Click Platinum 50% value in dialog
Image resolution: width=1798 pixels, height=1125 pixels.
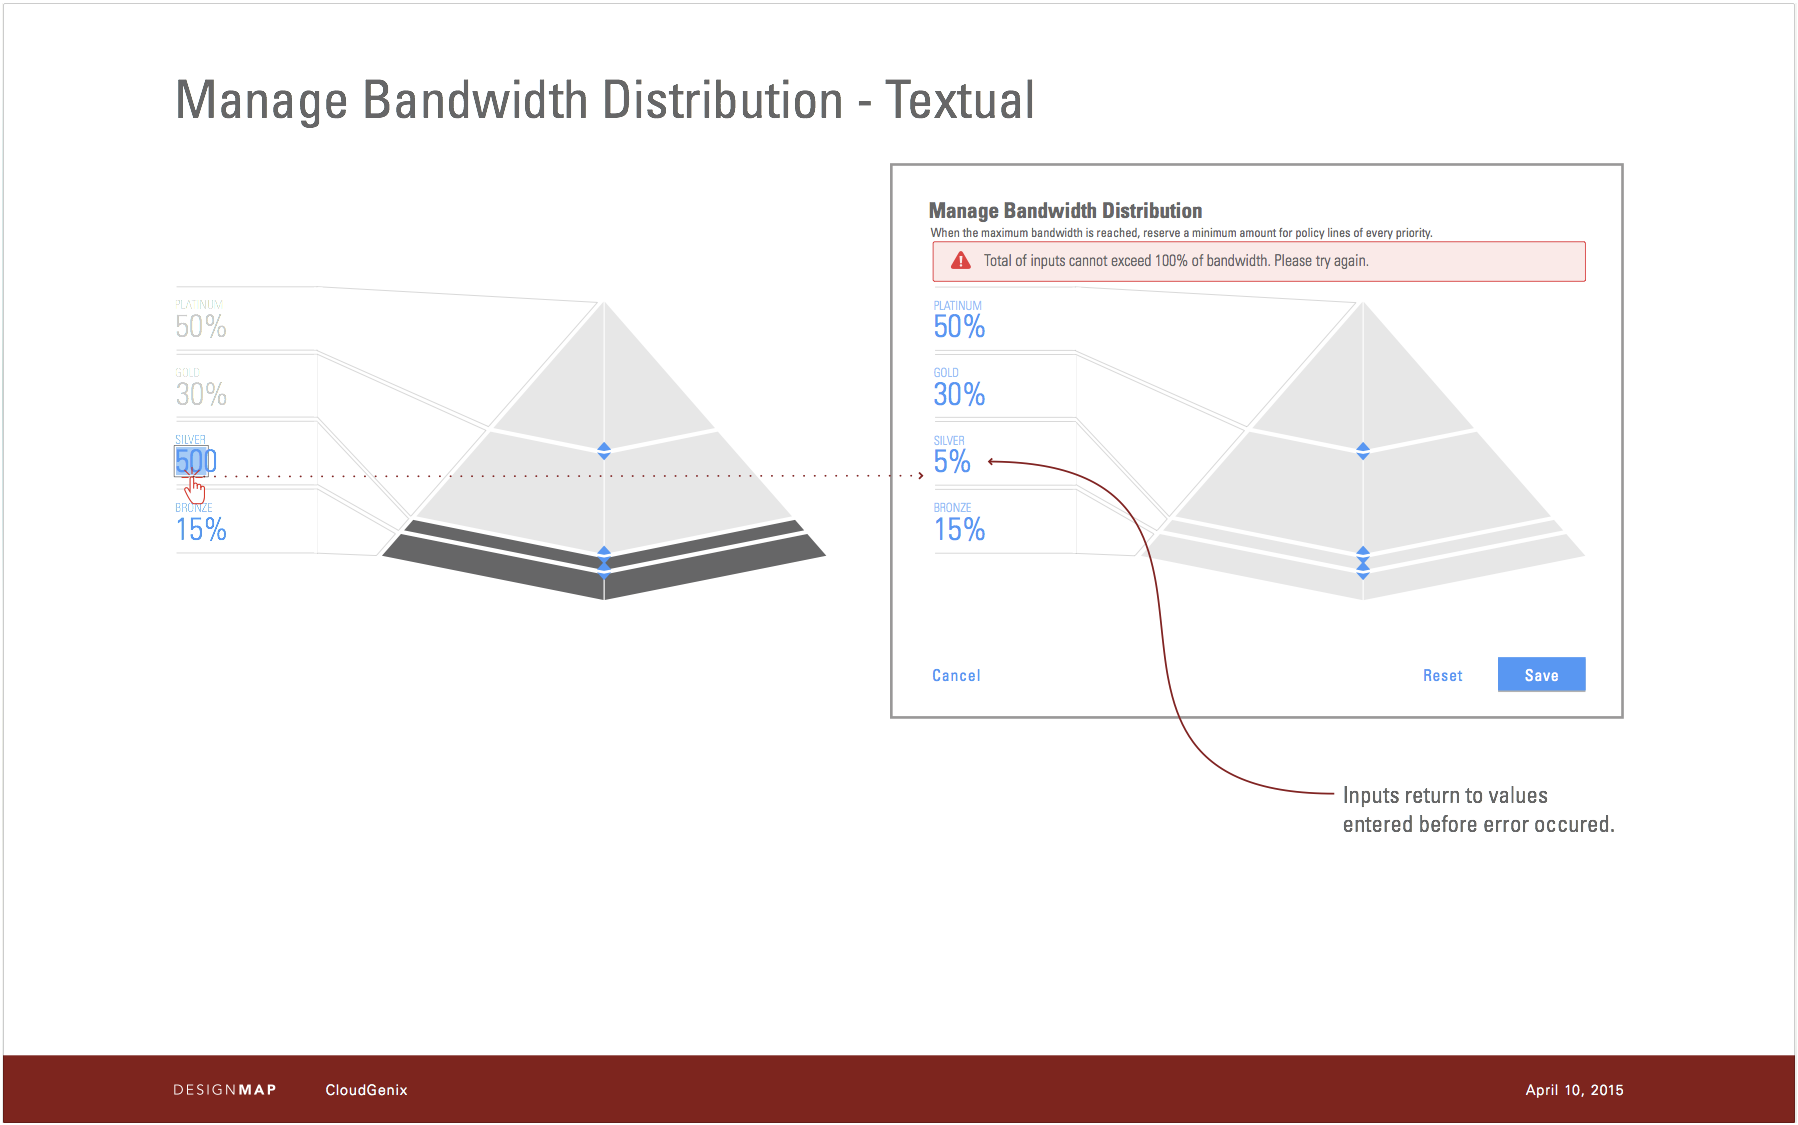tap(959, 327)
